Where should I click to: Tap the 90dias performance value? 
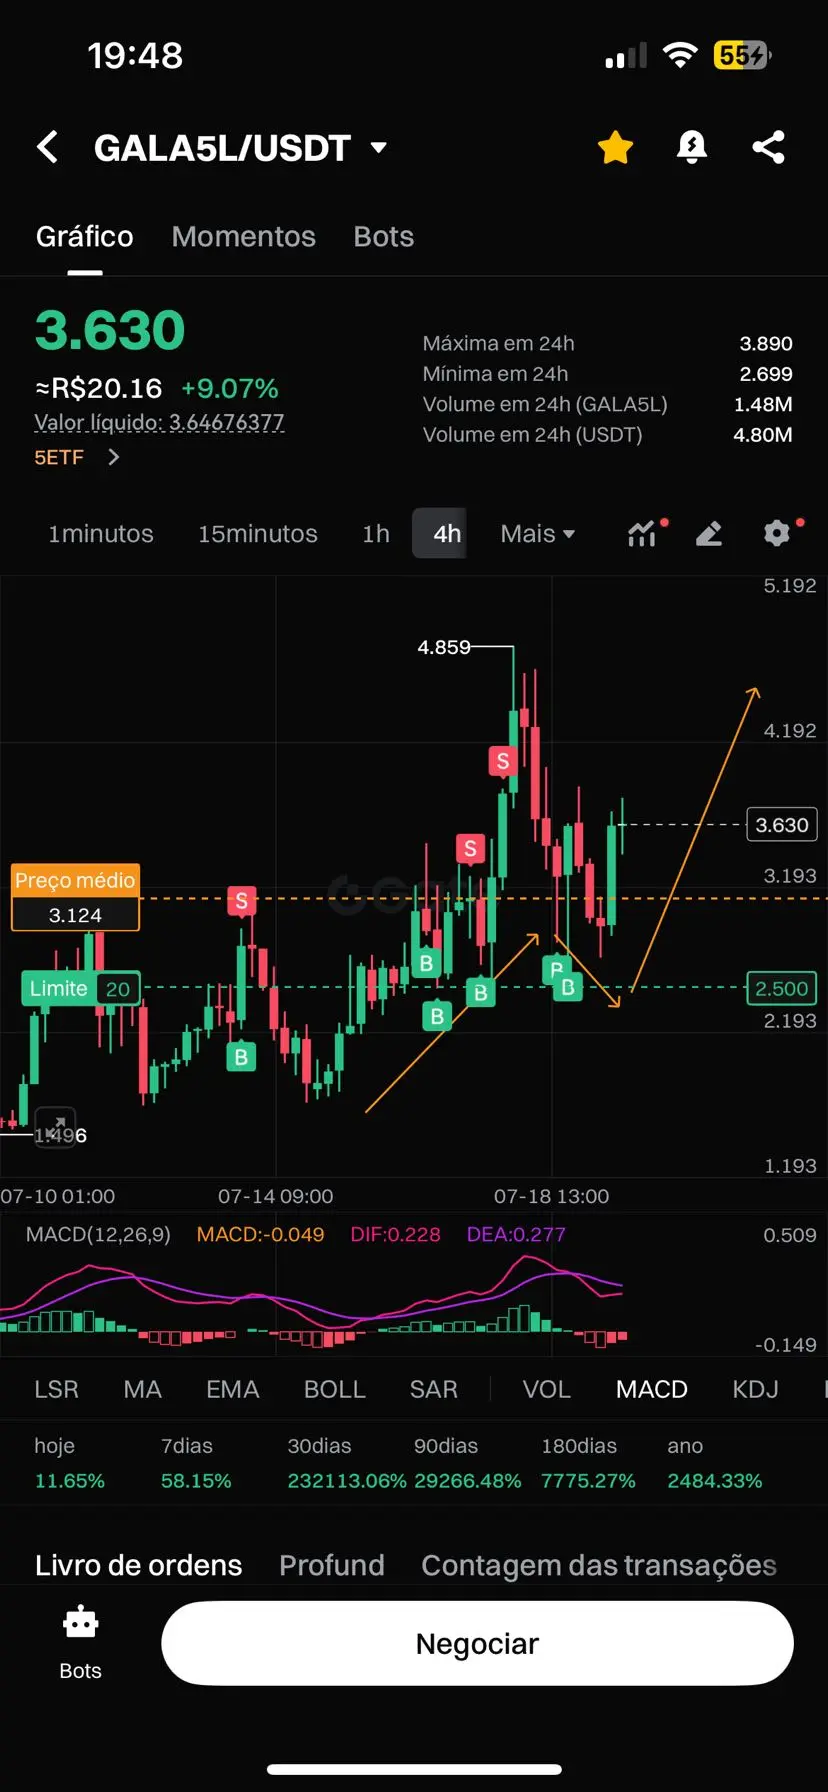468,1480
